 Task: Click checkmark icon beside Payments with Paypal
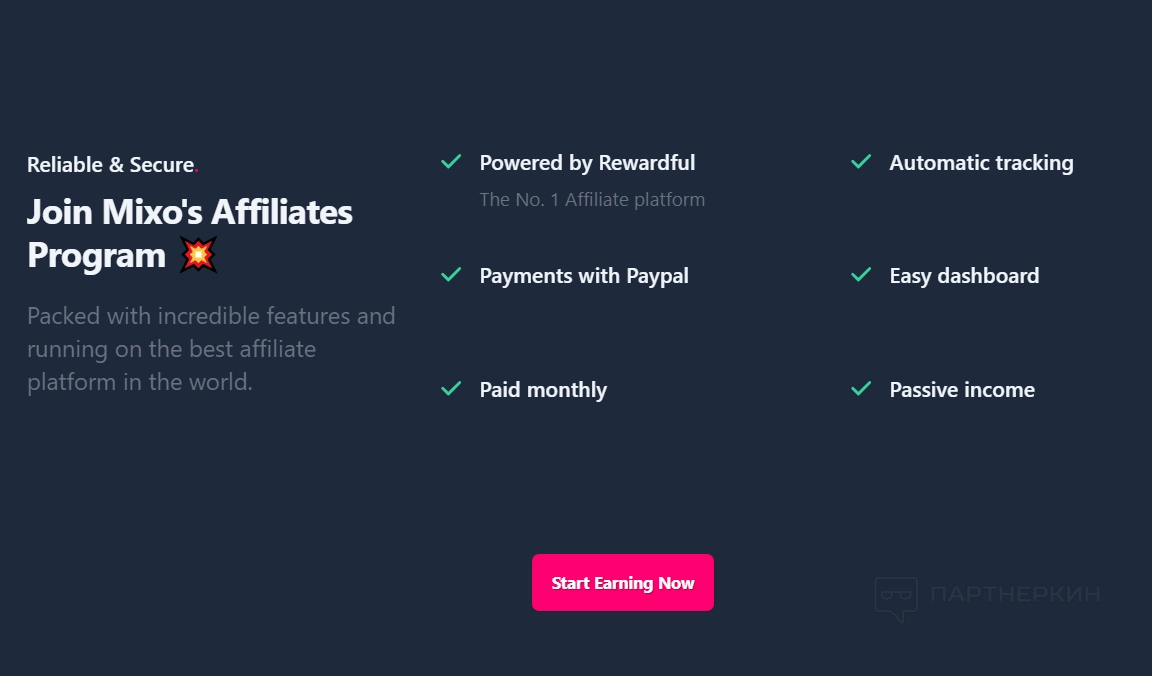coord(451,275)
